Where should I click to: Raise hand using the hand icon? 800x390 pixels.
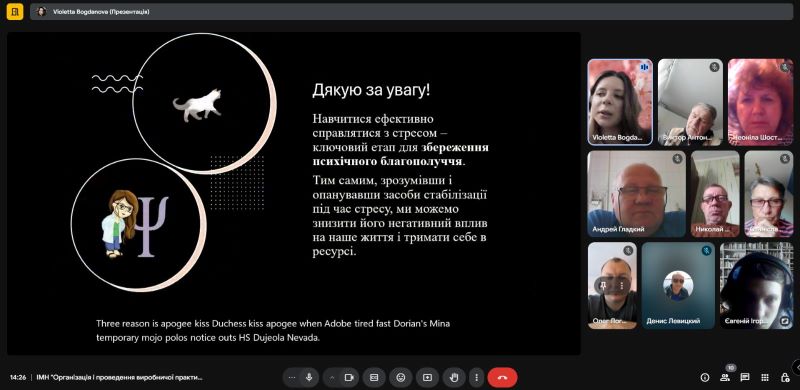(x=454, y=377)
